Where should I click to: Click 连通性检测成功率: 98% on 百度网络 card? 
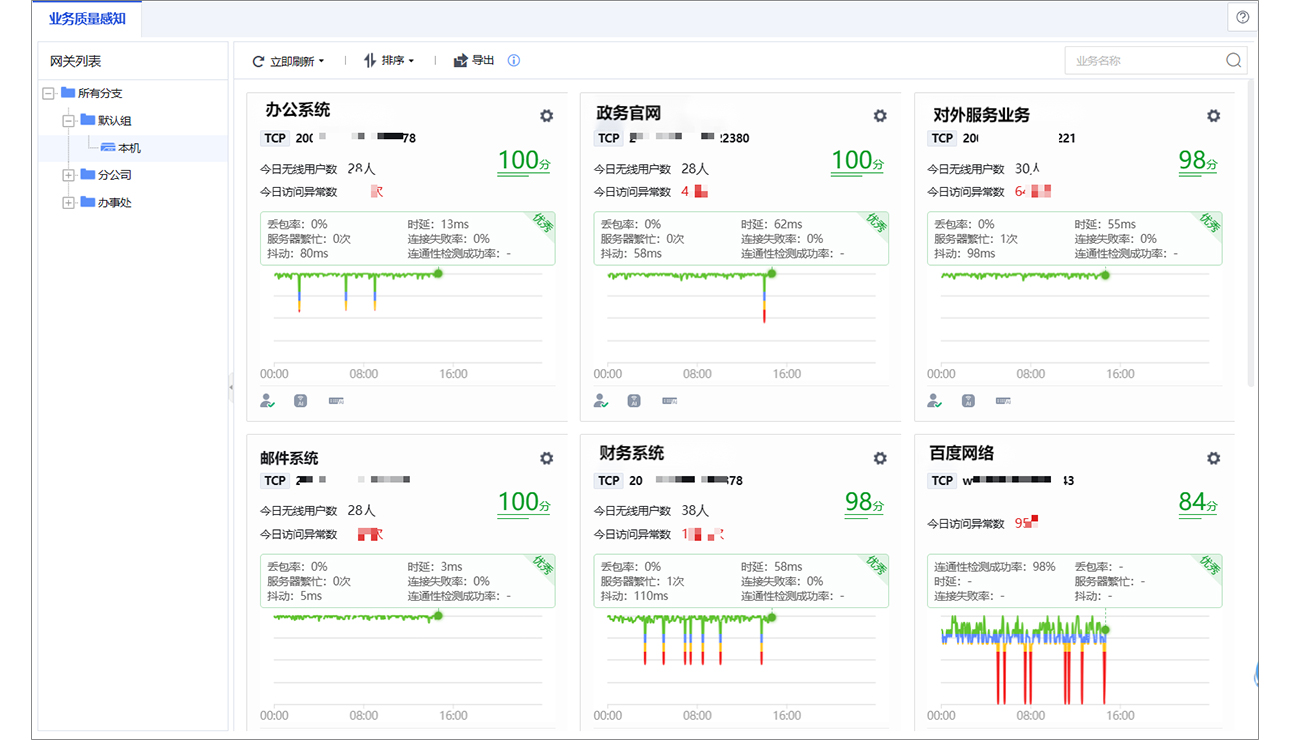[995, 566]
